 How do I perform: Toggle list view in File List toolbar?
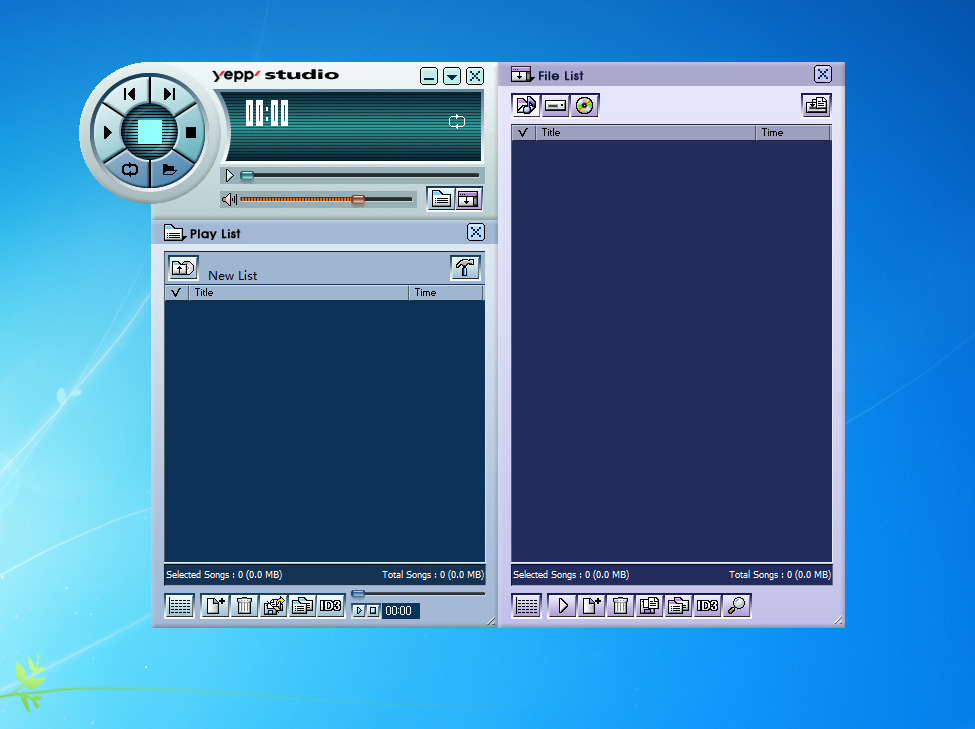coord(527,606)
